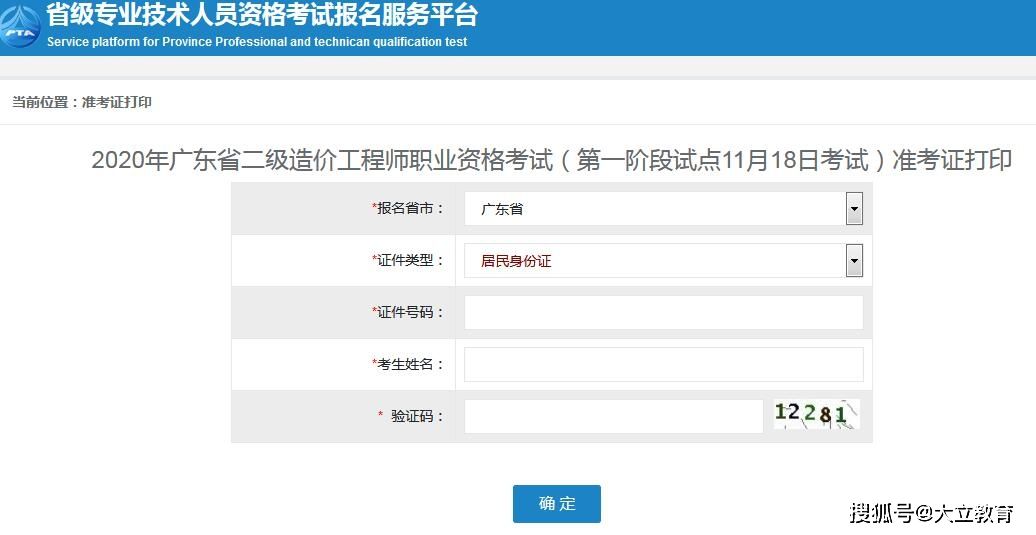
Task: Click the 考生姓名 field label
Action: pos(409,364)
